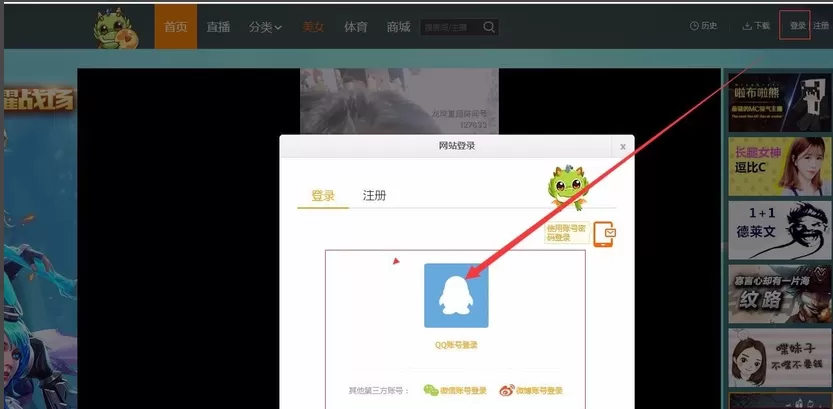Click 注册 in the top bar
Screen dimensions: 833x409
coord(821,25)
